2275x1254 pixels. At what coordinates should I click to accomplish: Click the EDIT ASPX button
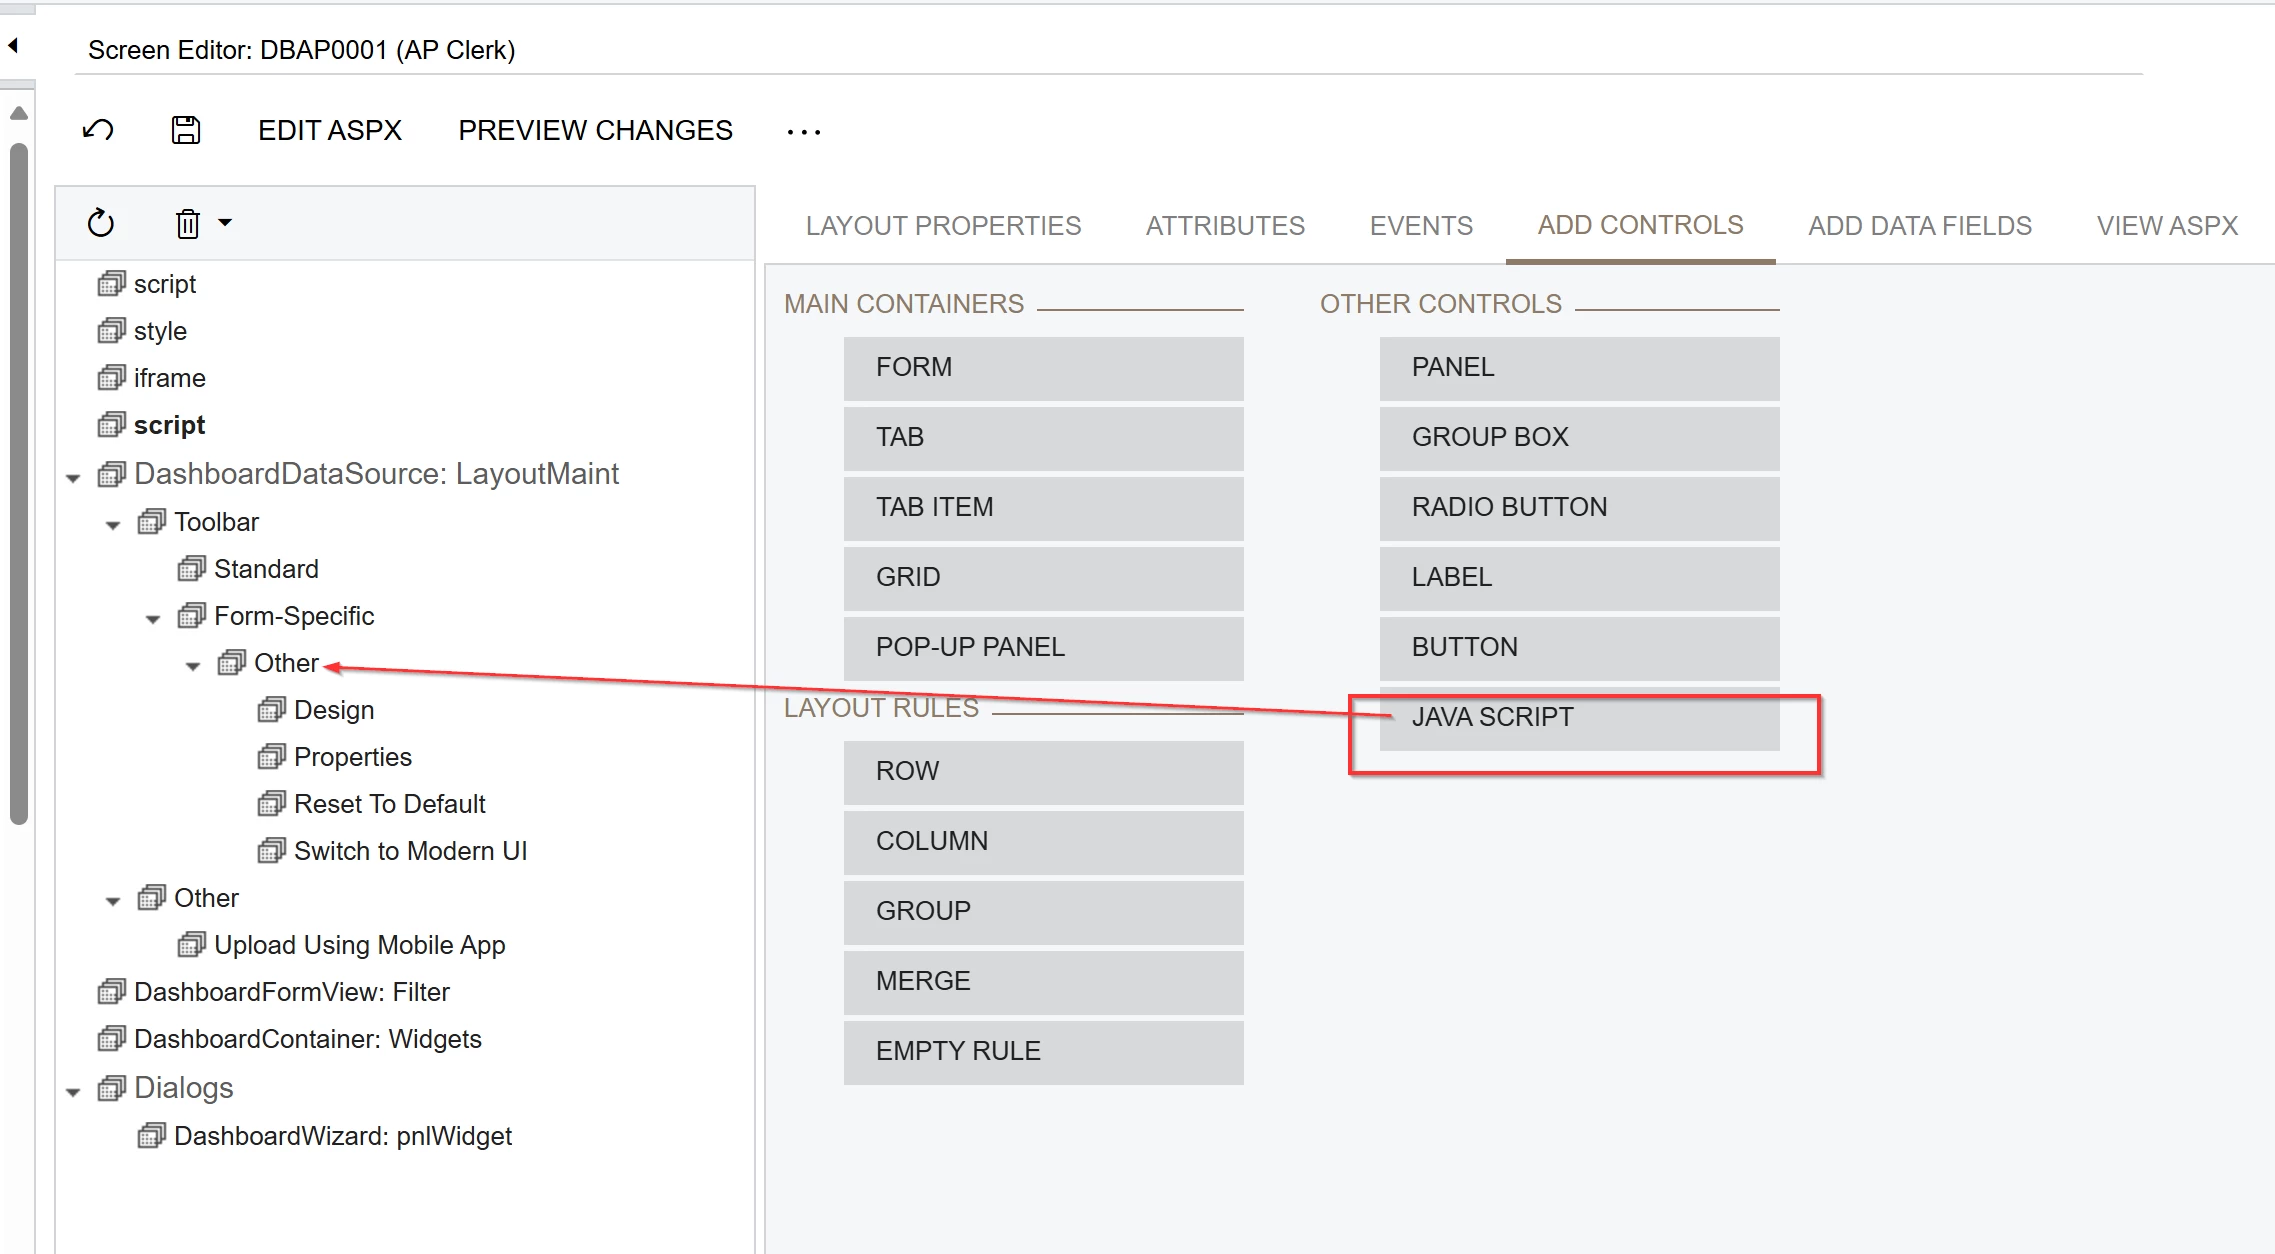coord(329,130)
